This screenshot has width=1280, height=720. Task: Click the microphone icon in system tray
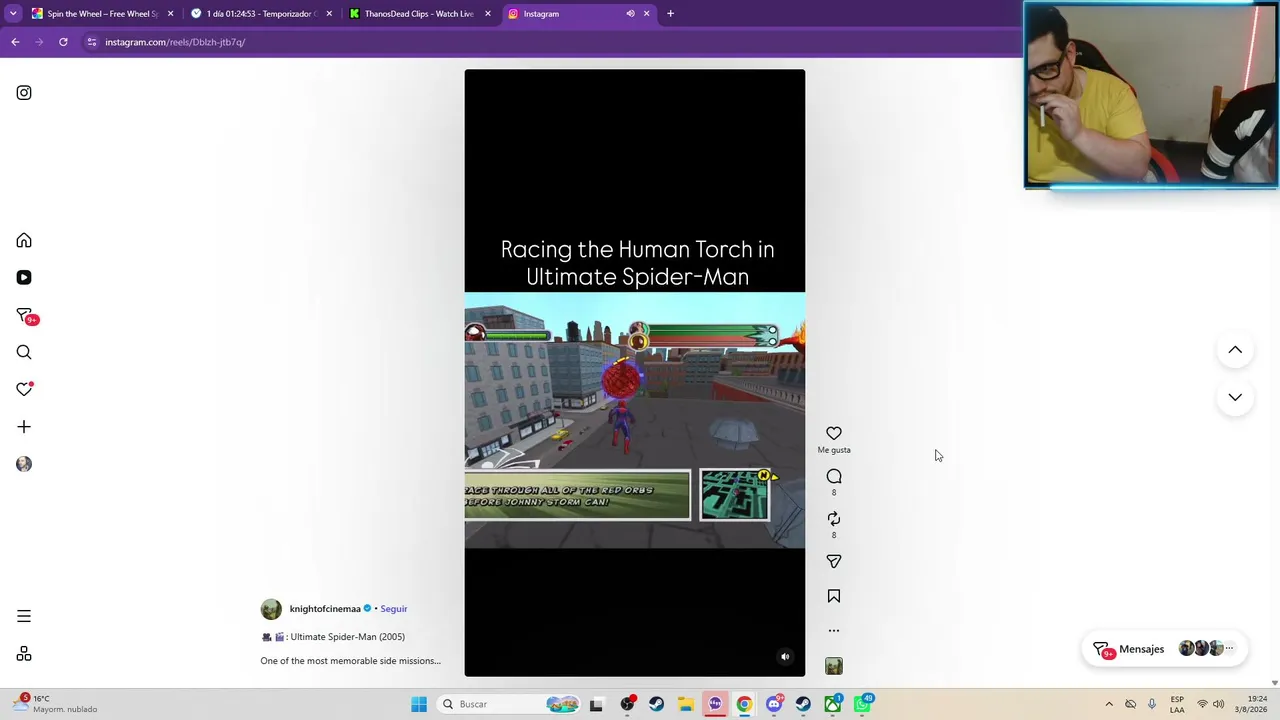click(x=1152, y=705)
